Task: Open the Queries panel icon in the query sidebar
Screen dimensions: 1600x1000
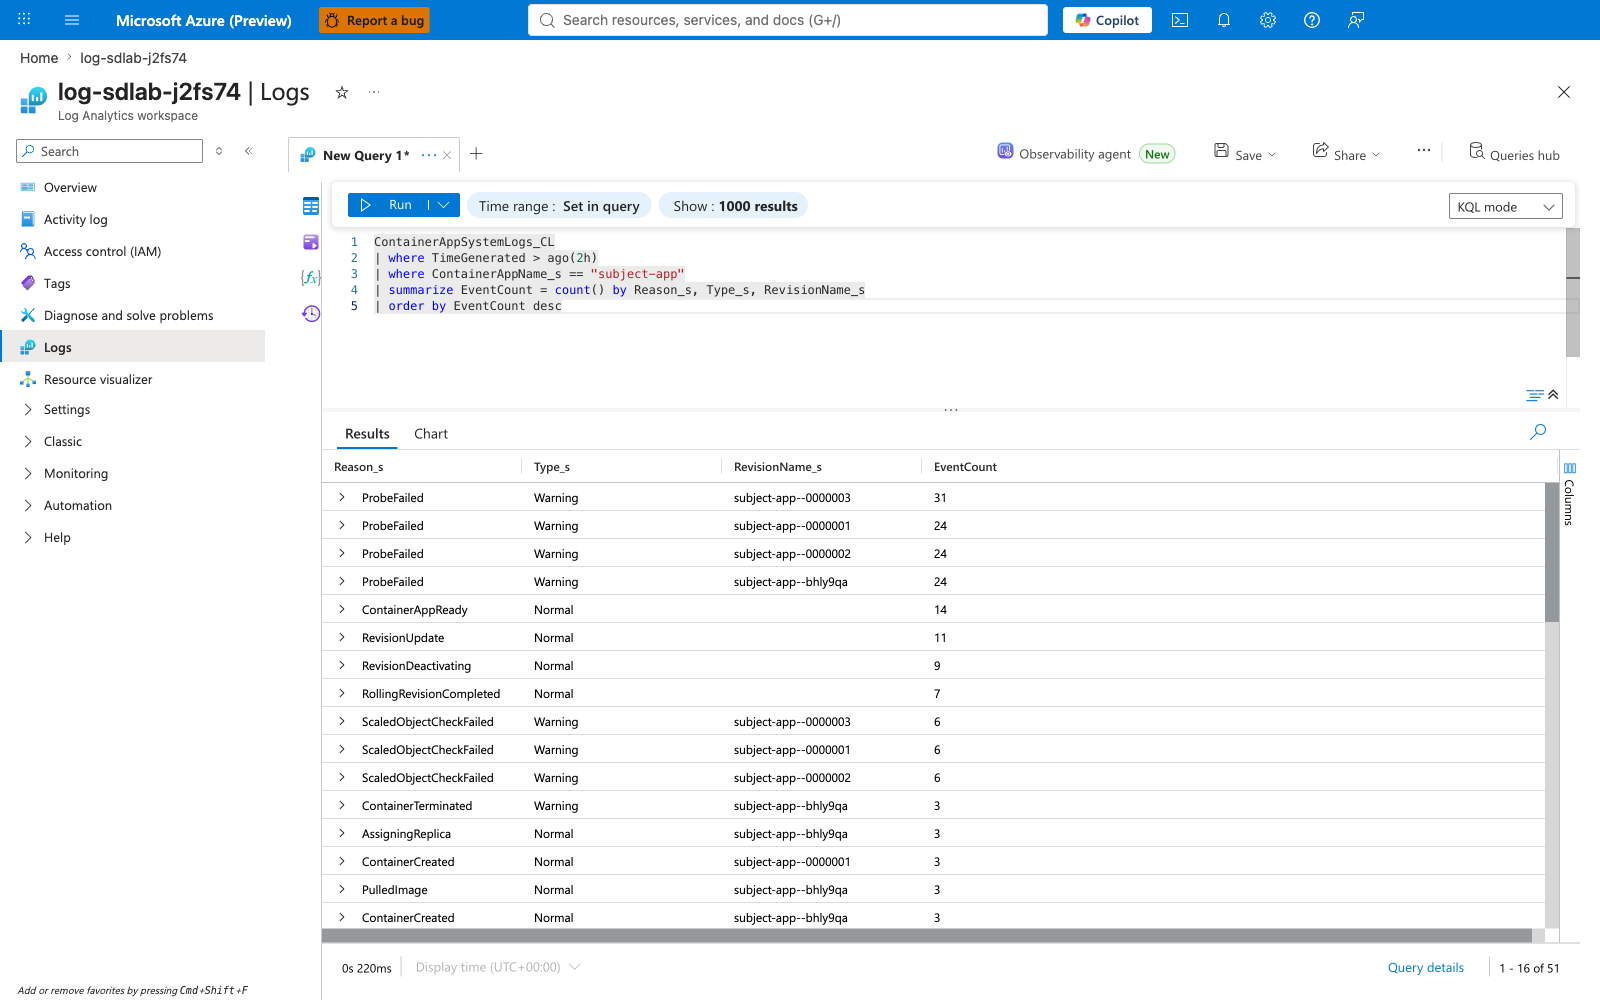Action: pos(311,242)
